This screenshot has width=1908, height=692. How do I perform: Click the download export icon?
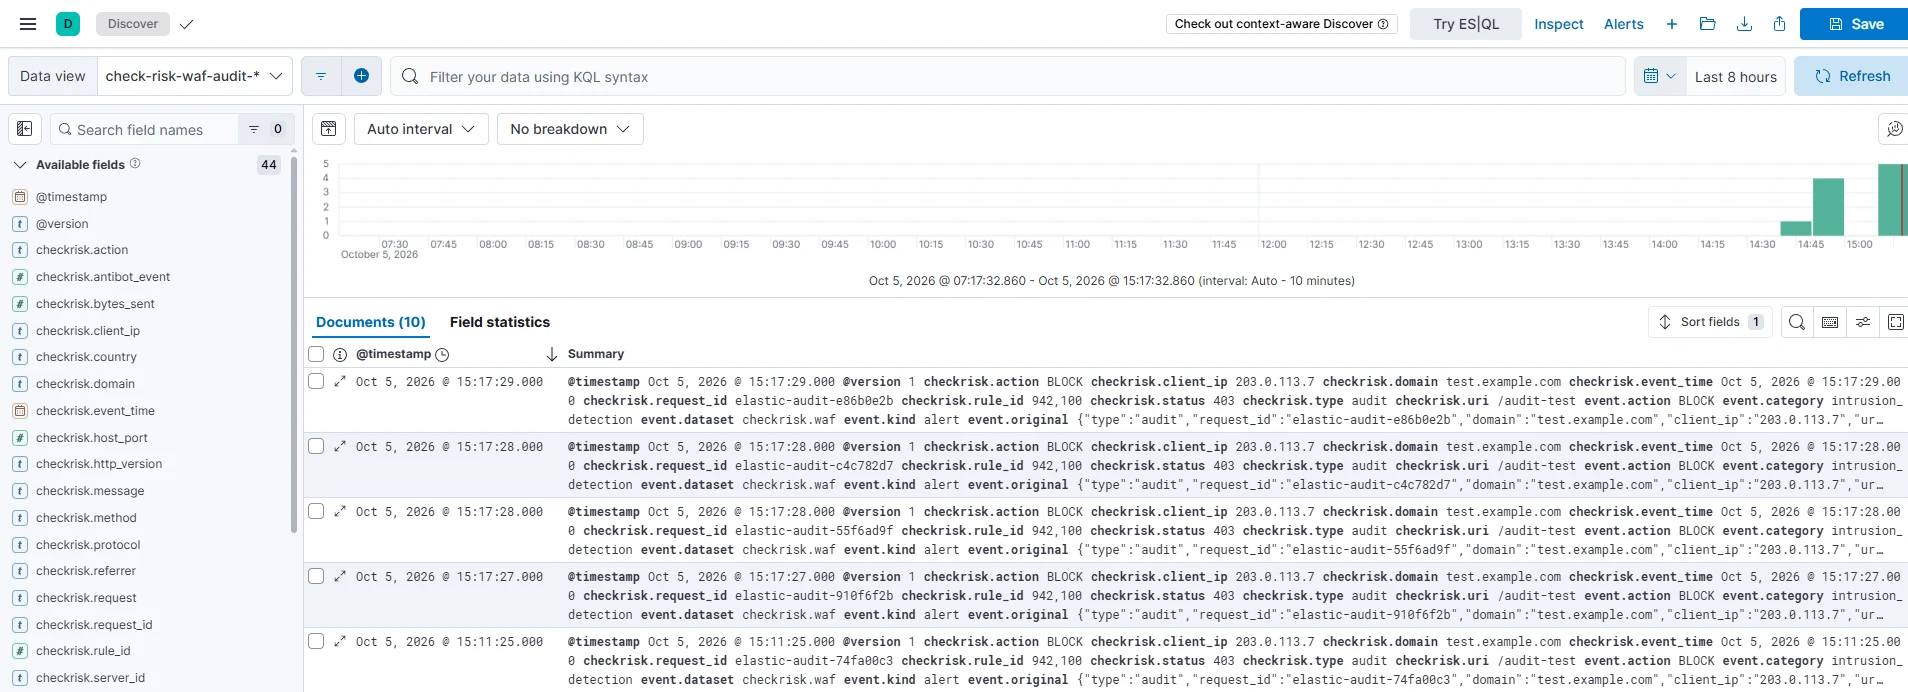(x=1744, y=24)
